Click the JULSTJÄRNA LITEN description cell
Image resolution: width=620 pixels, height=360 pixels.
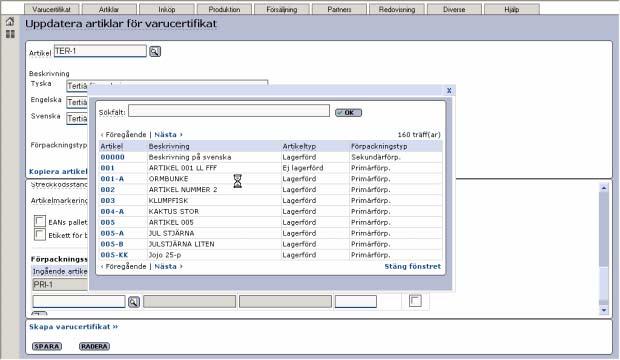tap(181, 244)
